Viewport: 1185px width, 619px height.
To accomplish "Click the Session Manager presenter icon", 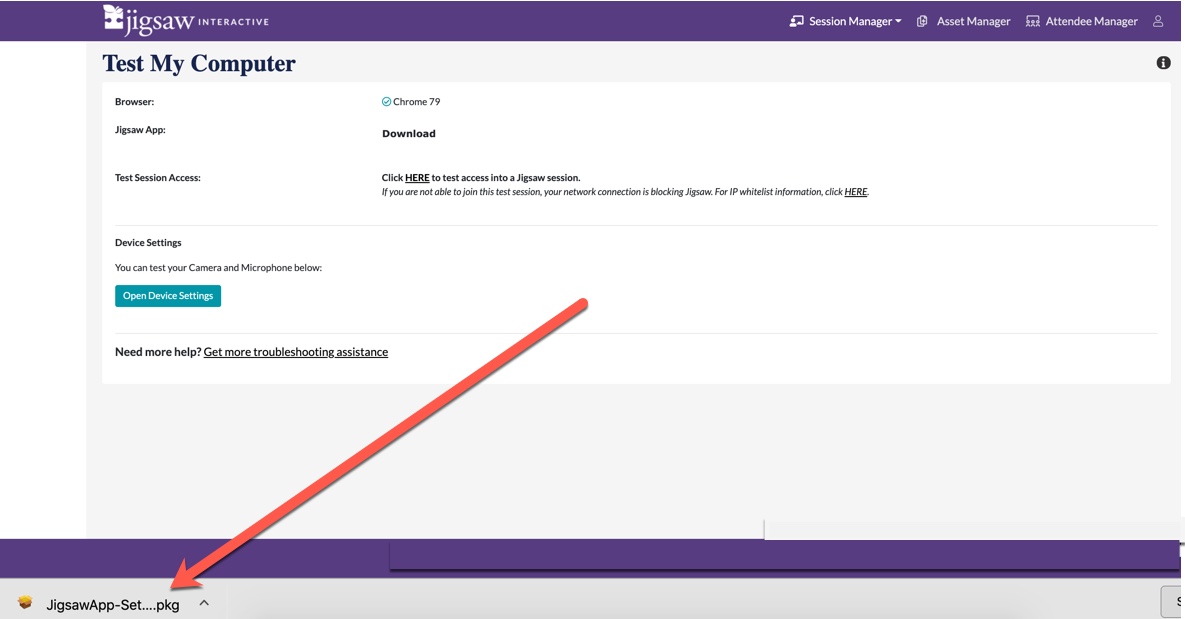I will click(796, 21).
